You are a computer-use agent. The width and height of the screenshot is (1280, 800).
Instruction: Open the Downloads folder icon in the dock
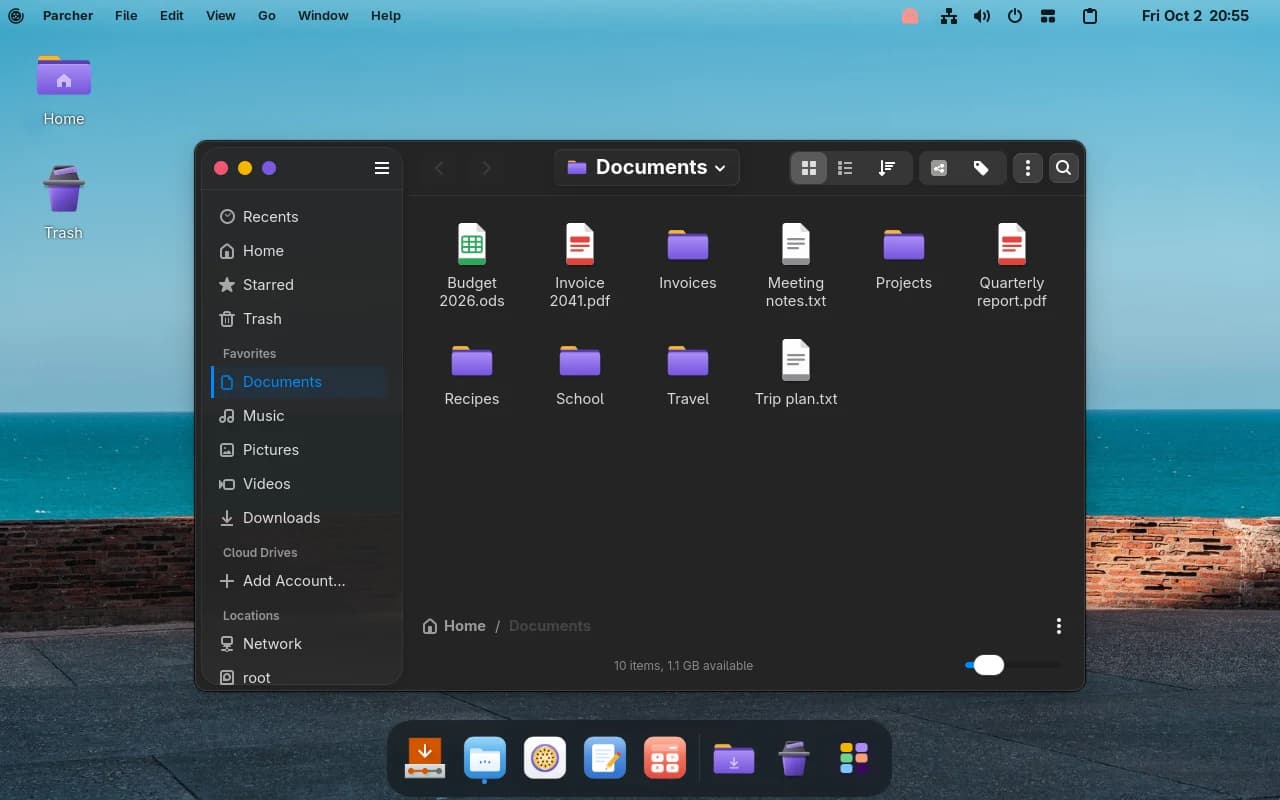click(x=734, y=758)
